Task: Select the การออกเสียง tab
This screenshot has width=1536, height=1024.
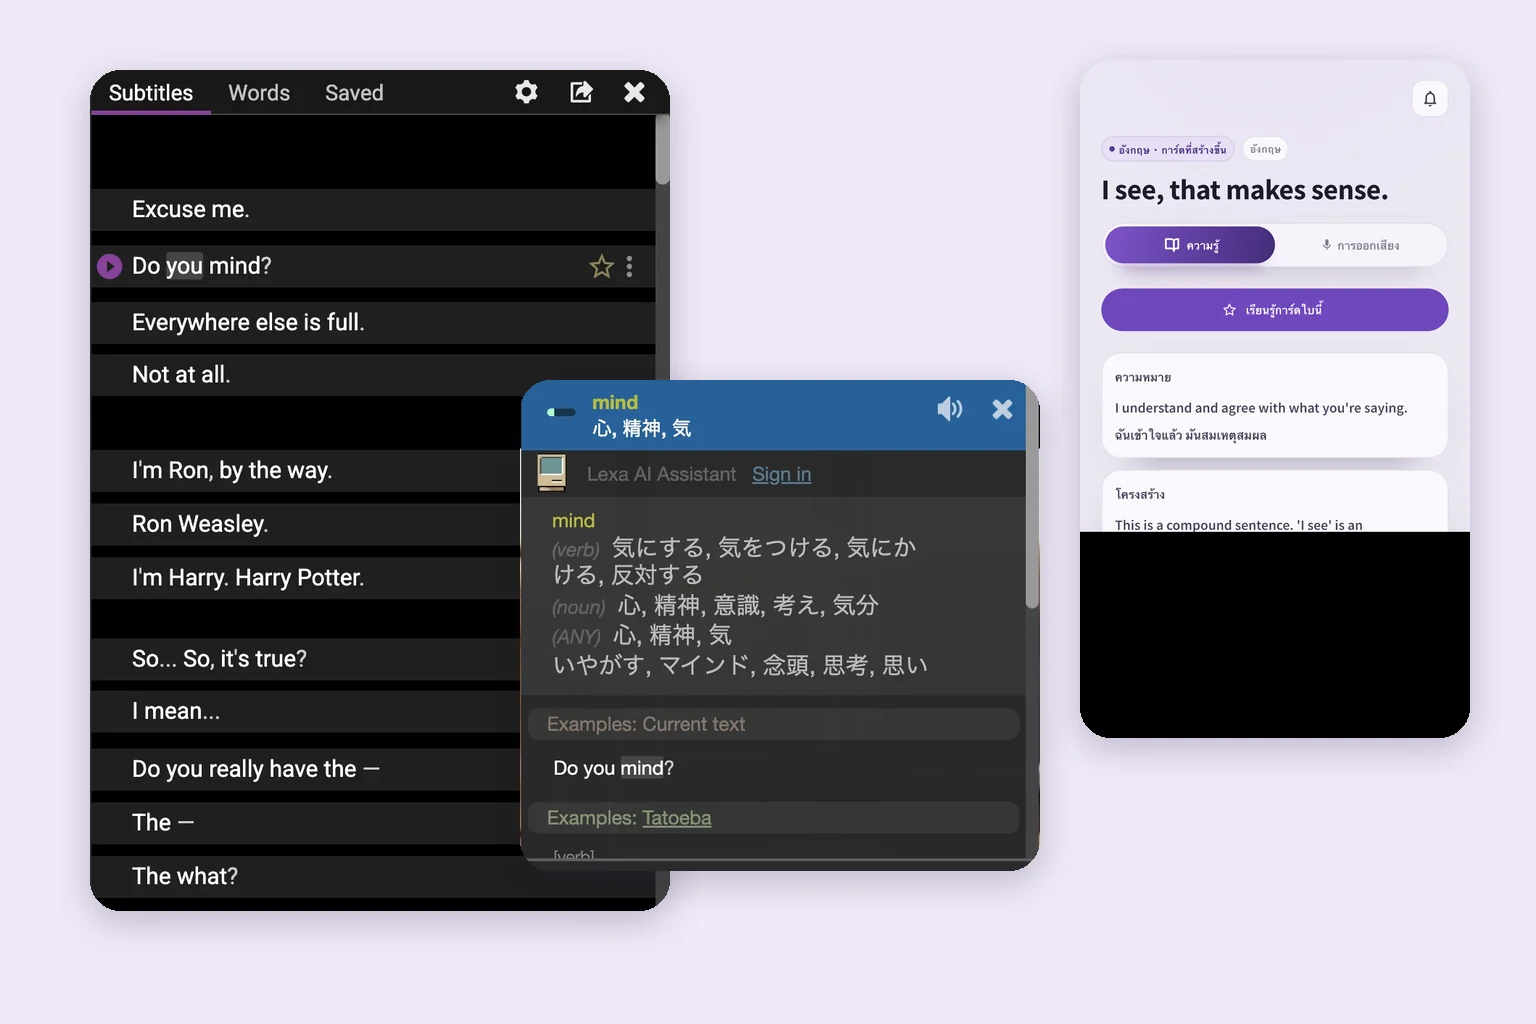Action: pos(1361,245)
